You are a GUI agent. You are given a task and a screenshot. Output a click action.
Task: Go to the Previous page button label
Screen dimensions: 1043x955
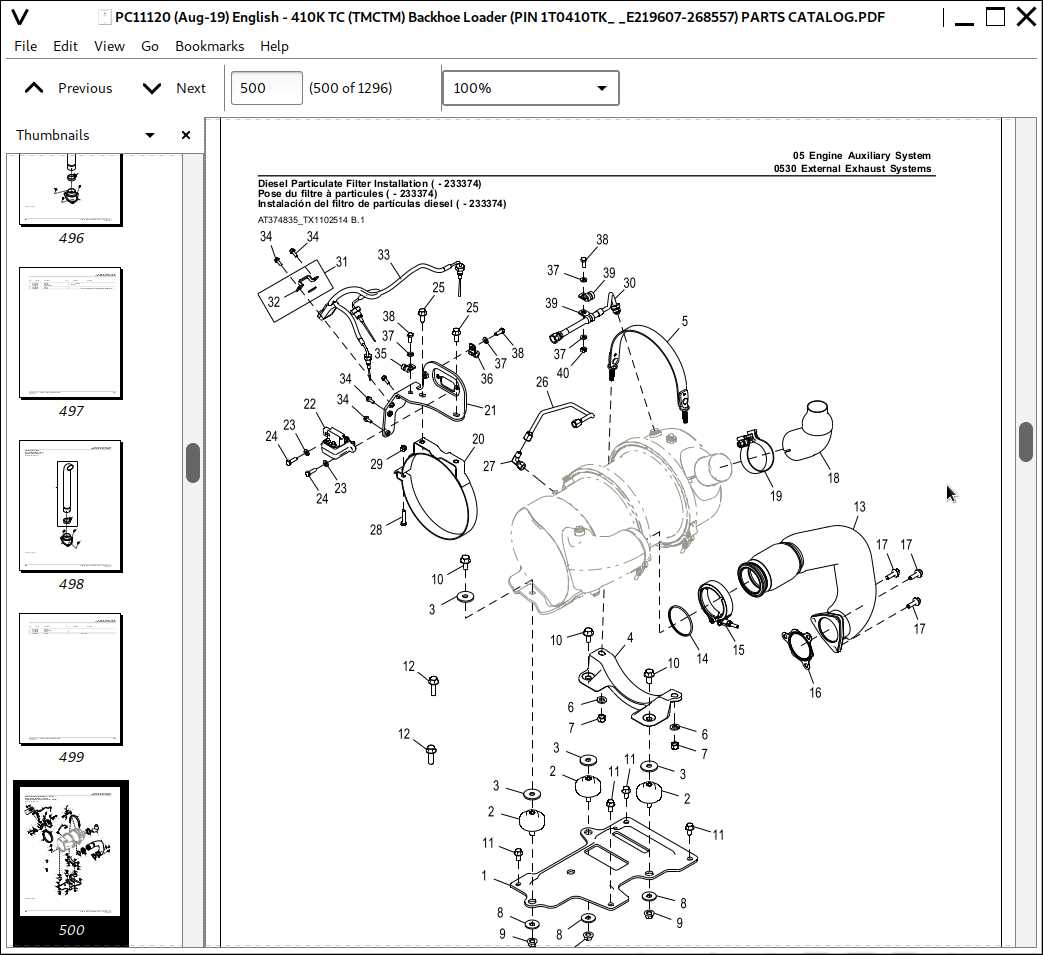(x=85, y=88)
